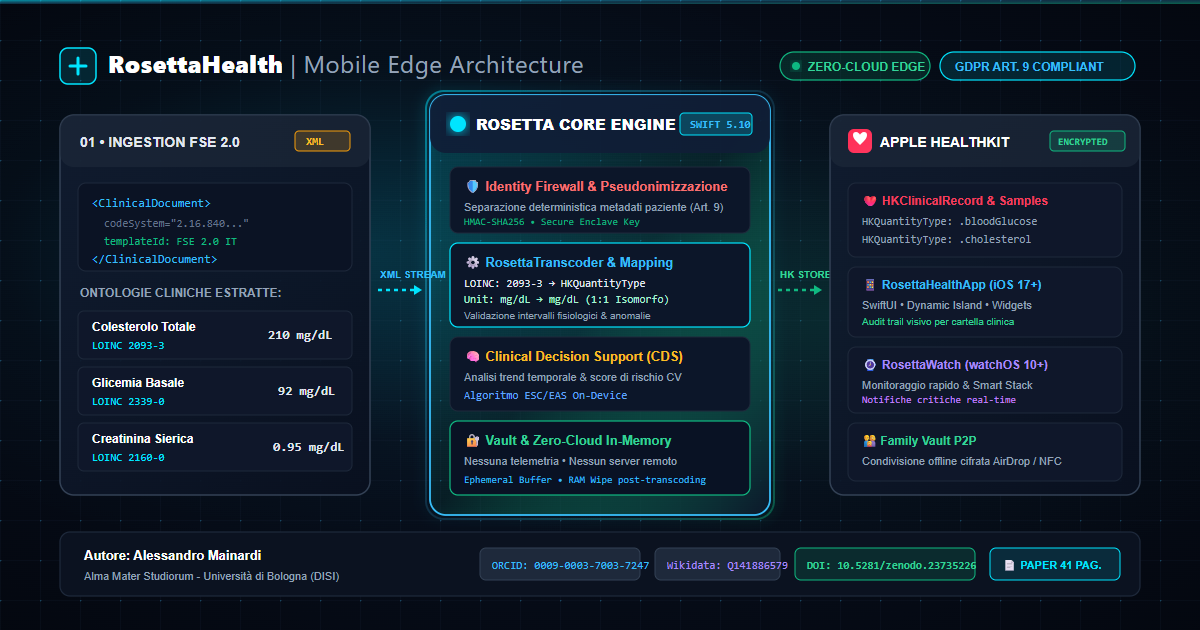Click the Mobile Edge Architecture title
The height and width of the screenshot is (630, 1200).
[443, 66]
